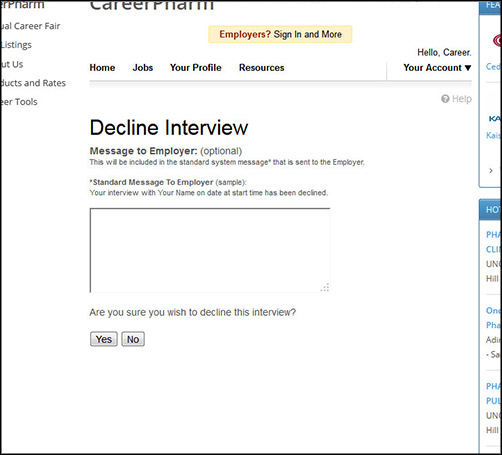Select the Resources menu item
Viewport: 502px width, 455px height.
(x=262, y=68)
